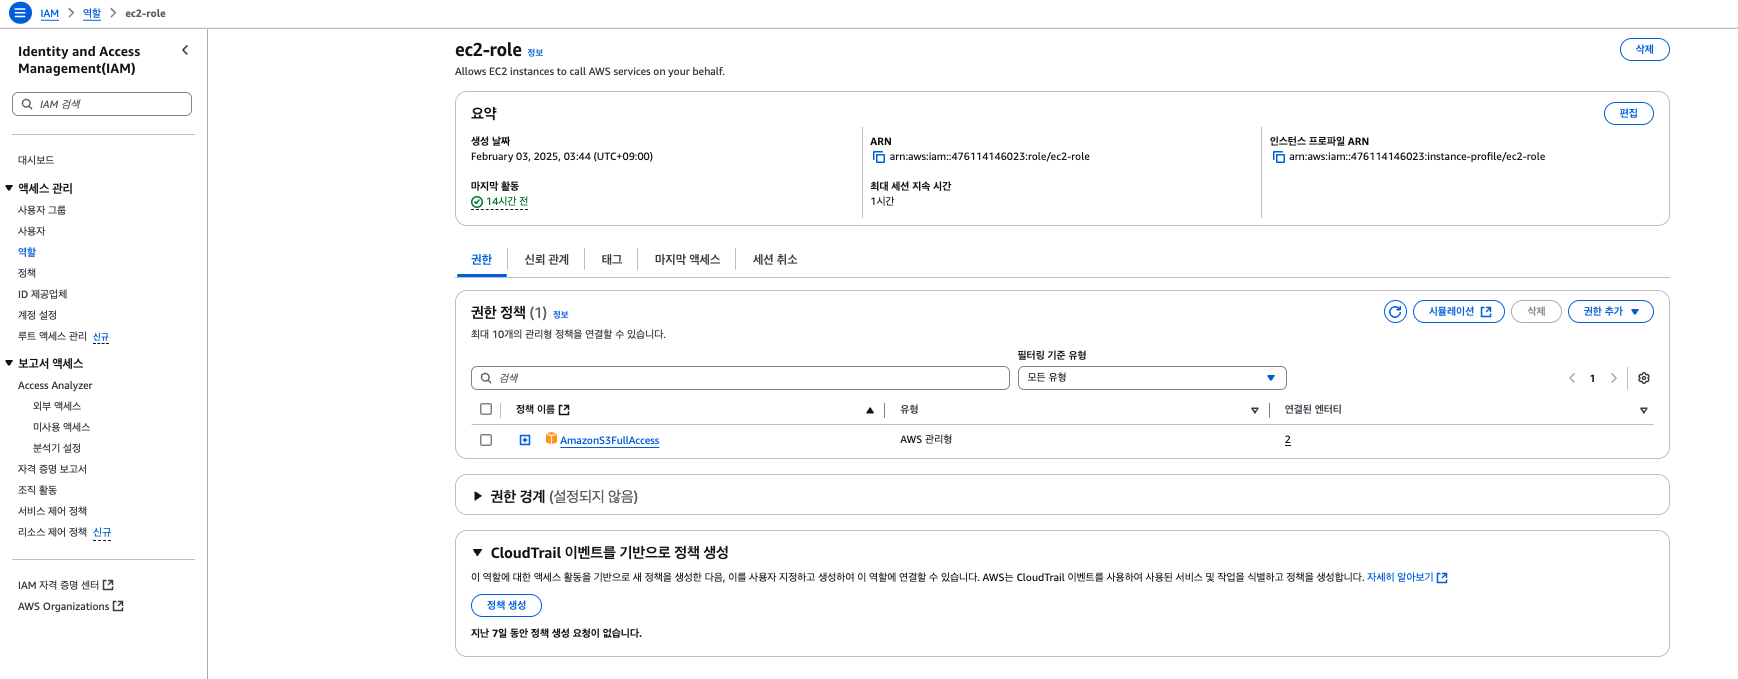Open the 모든 유형 filter type dropdown
This screenshot has width=1738, height=679.
[x=1152, y=378]
